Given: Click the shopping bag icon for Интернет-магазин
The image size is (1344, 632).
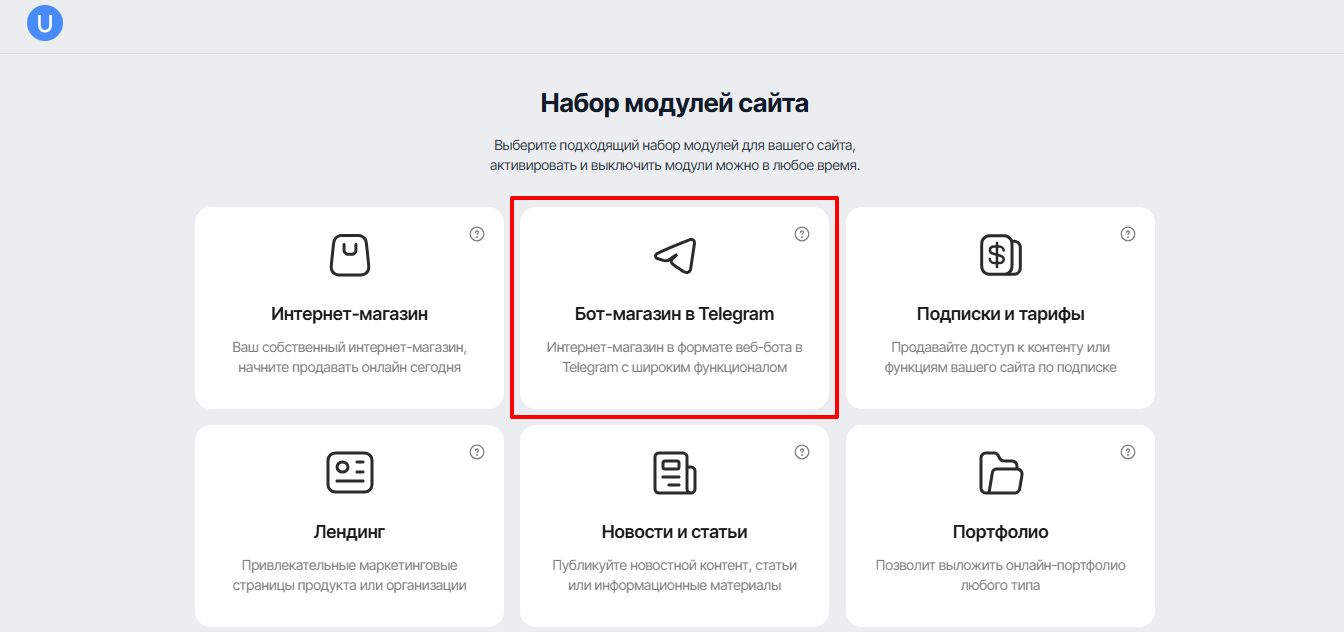Looking at the screenshot, I should (x=349, y=255).
